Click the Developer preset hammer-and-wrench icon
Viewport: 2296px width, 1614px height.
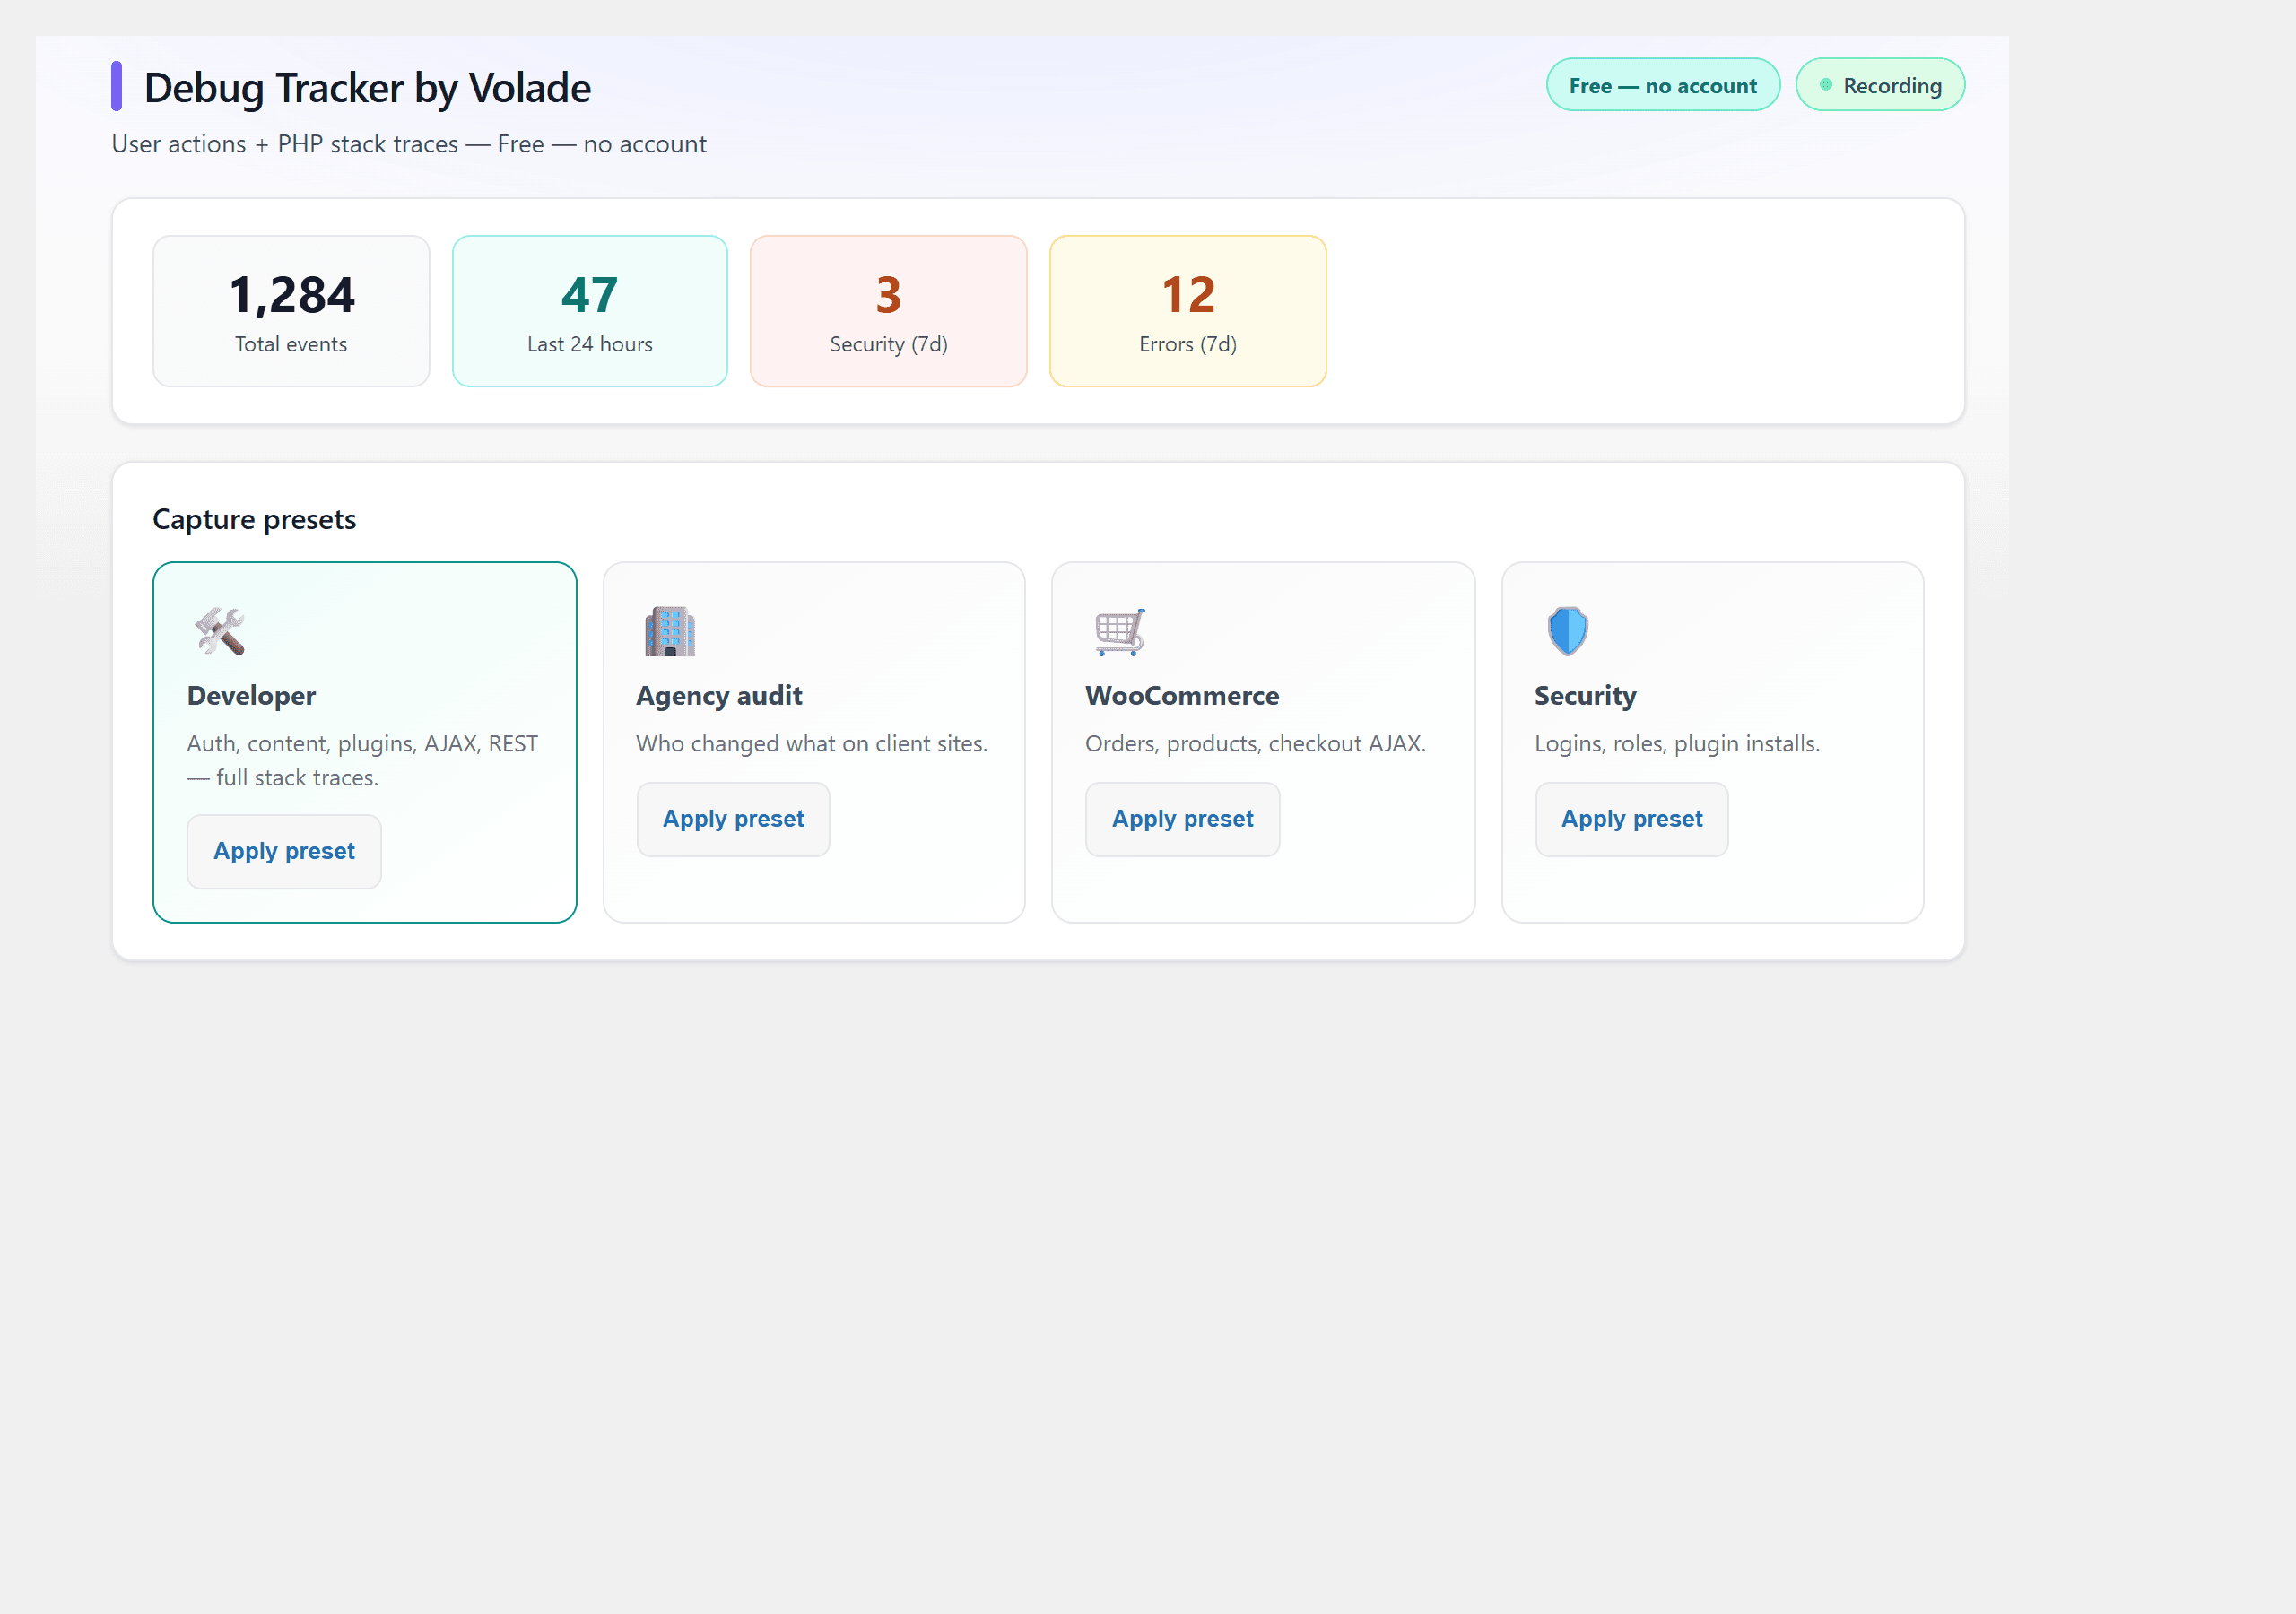pyautogui.click(x=220, y=631)
